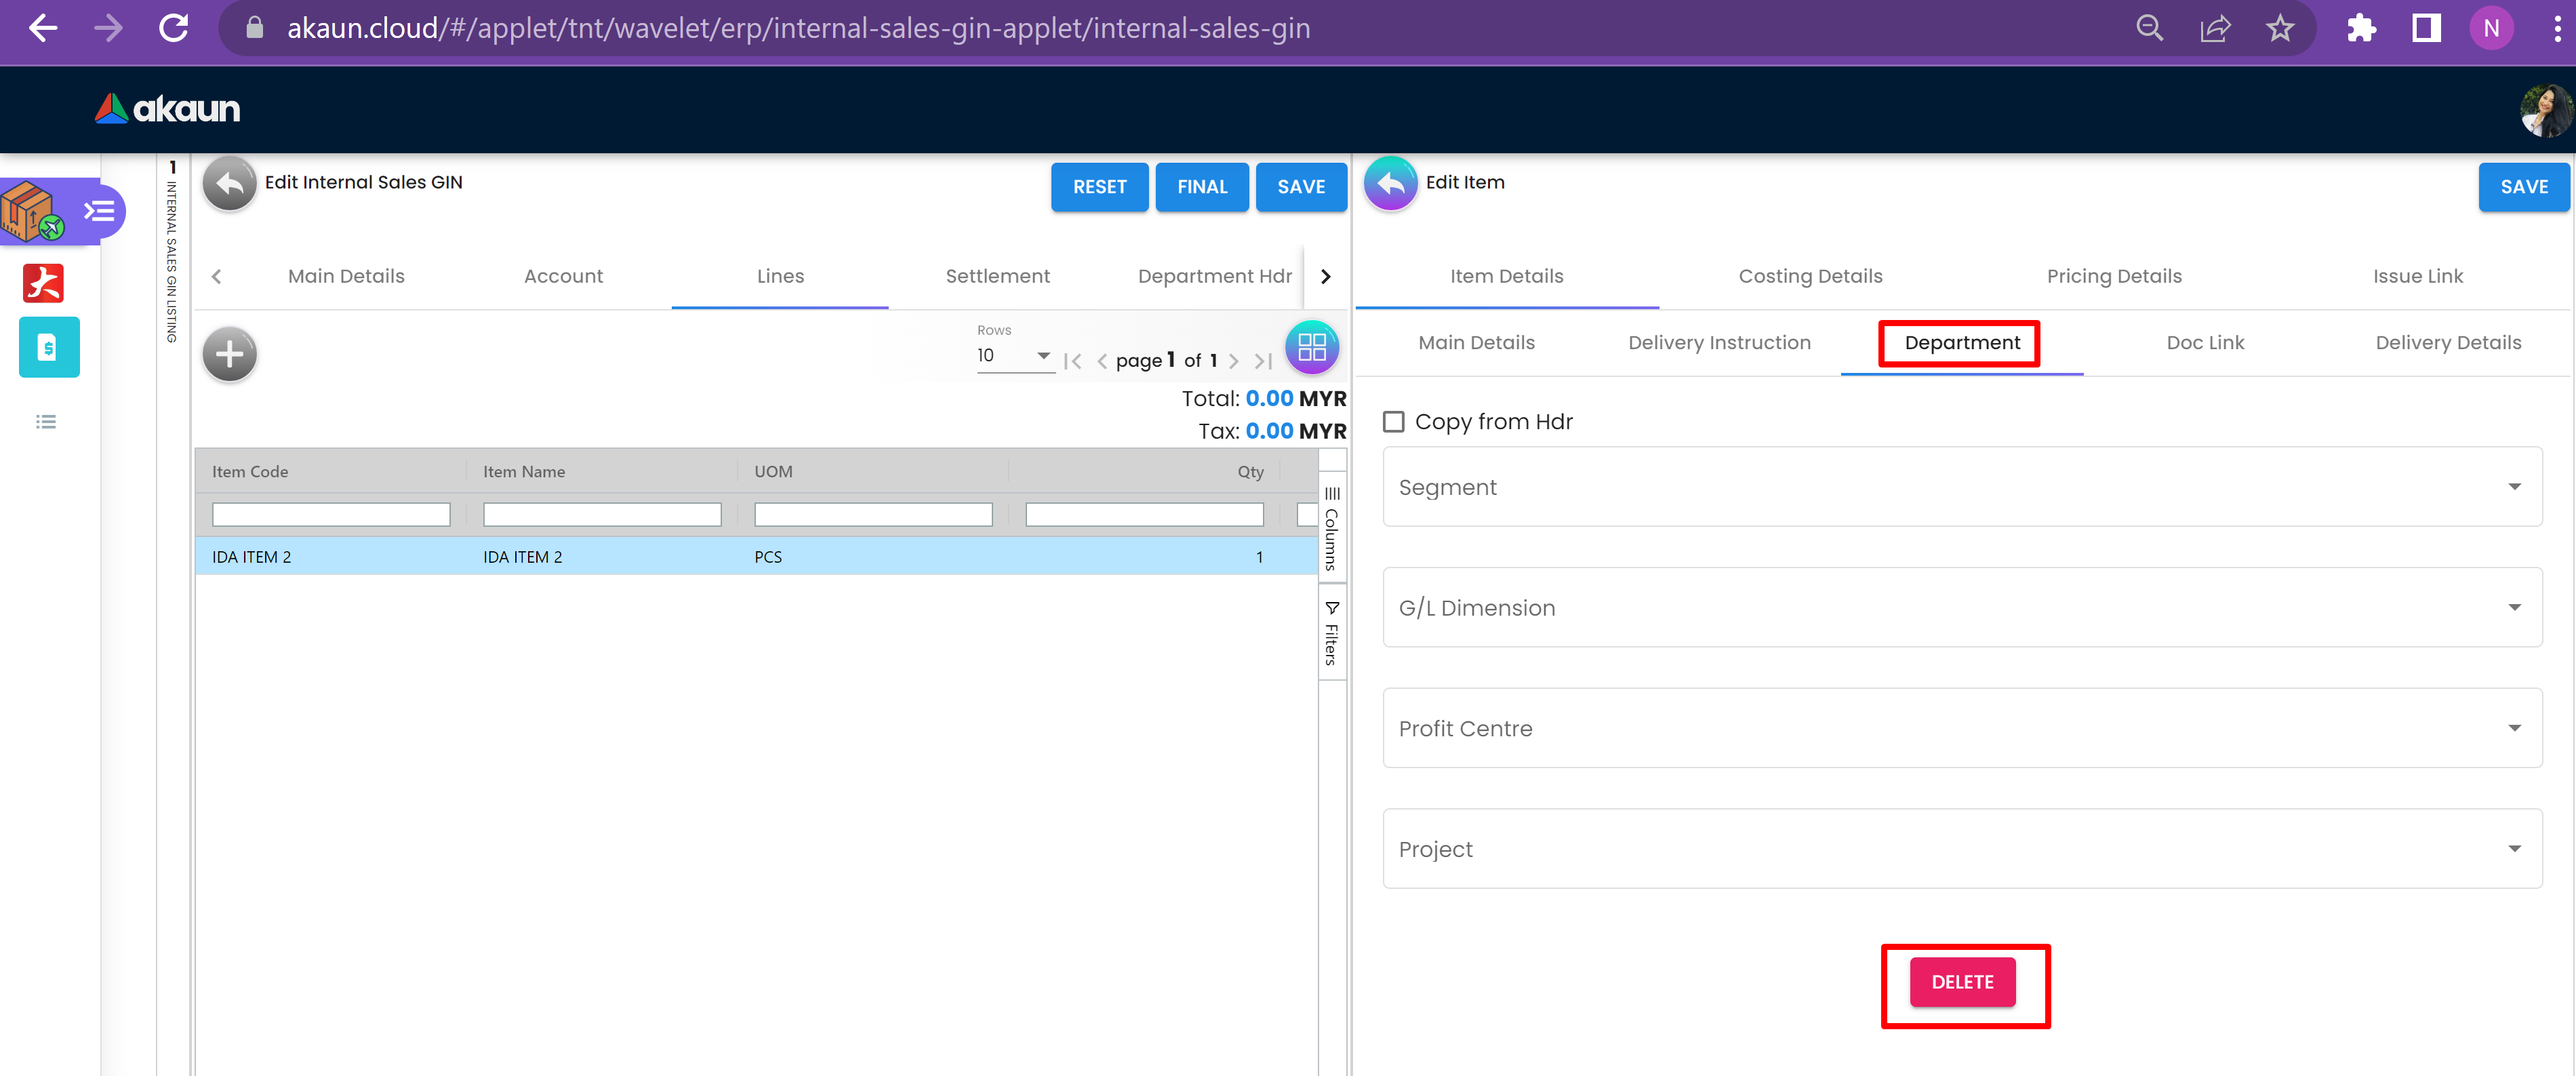The image size is (2576, 1076).
Task: Expand the Profit Centre dropdown
Action: 1961,728
